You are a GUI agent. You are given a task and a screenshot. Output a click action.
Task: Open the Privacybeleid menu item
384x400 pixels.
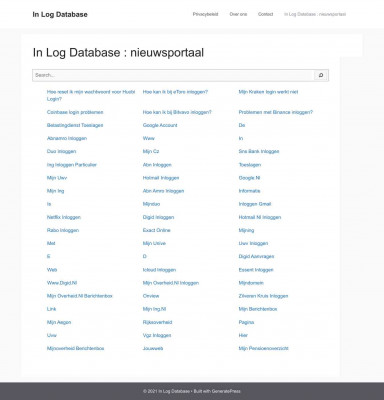point(205,14)
